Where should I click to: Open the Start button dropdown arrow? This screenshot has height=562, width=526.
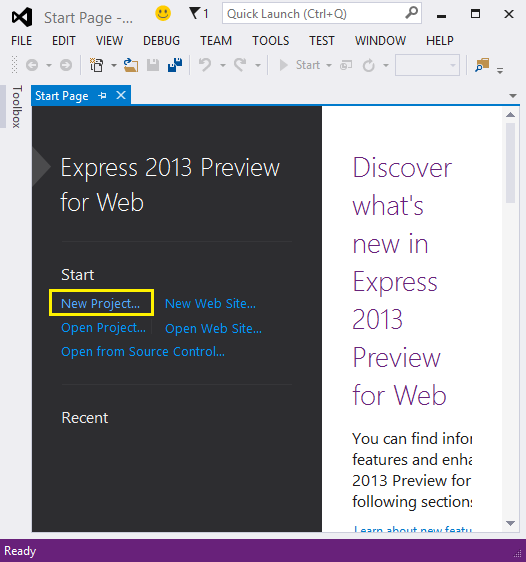[329, 66]
